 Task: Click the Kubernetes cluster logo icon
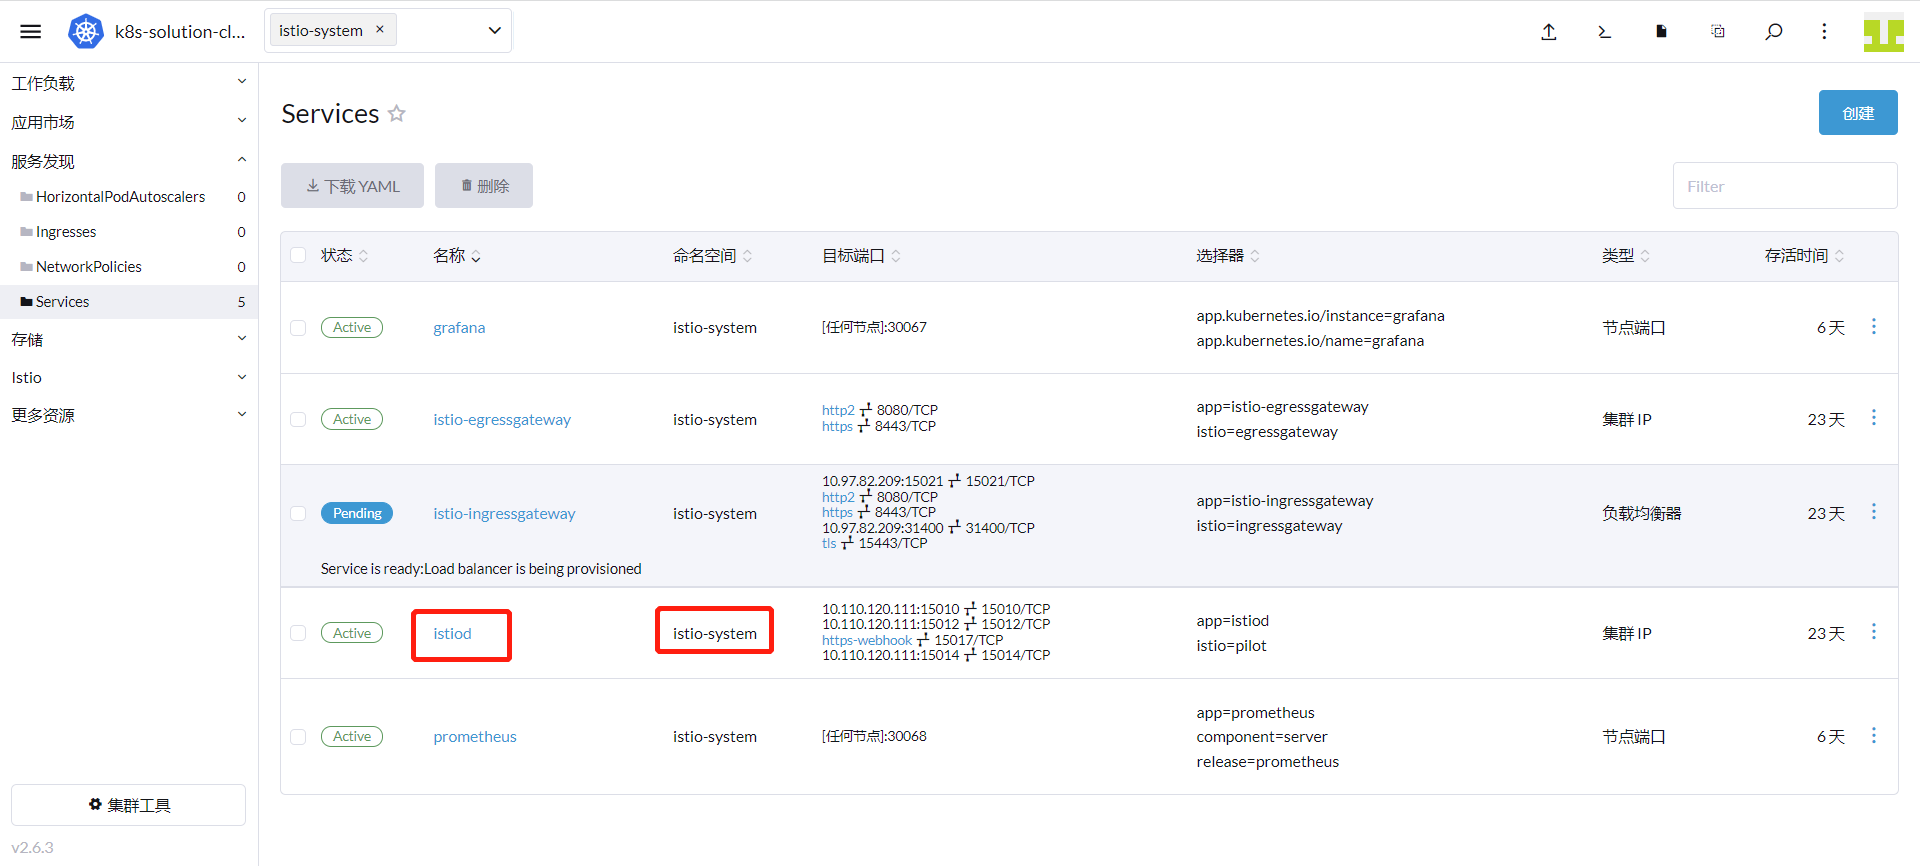point(86,31)
